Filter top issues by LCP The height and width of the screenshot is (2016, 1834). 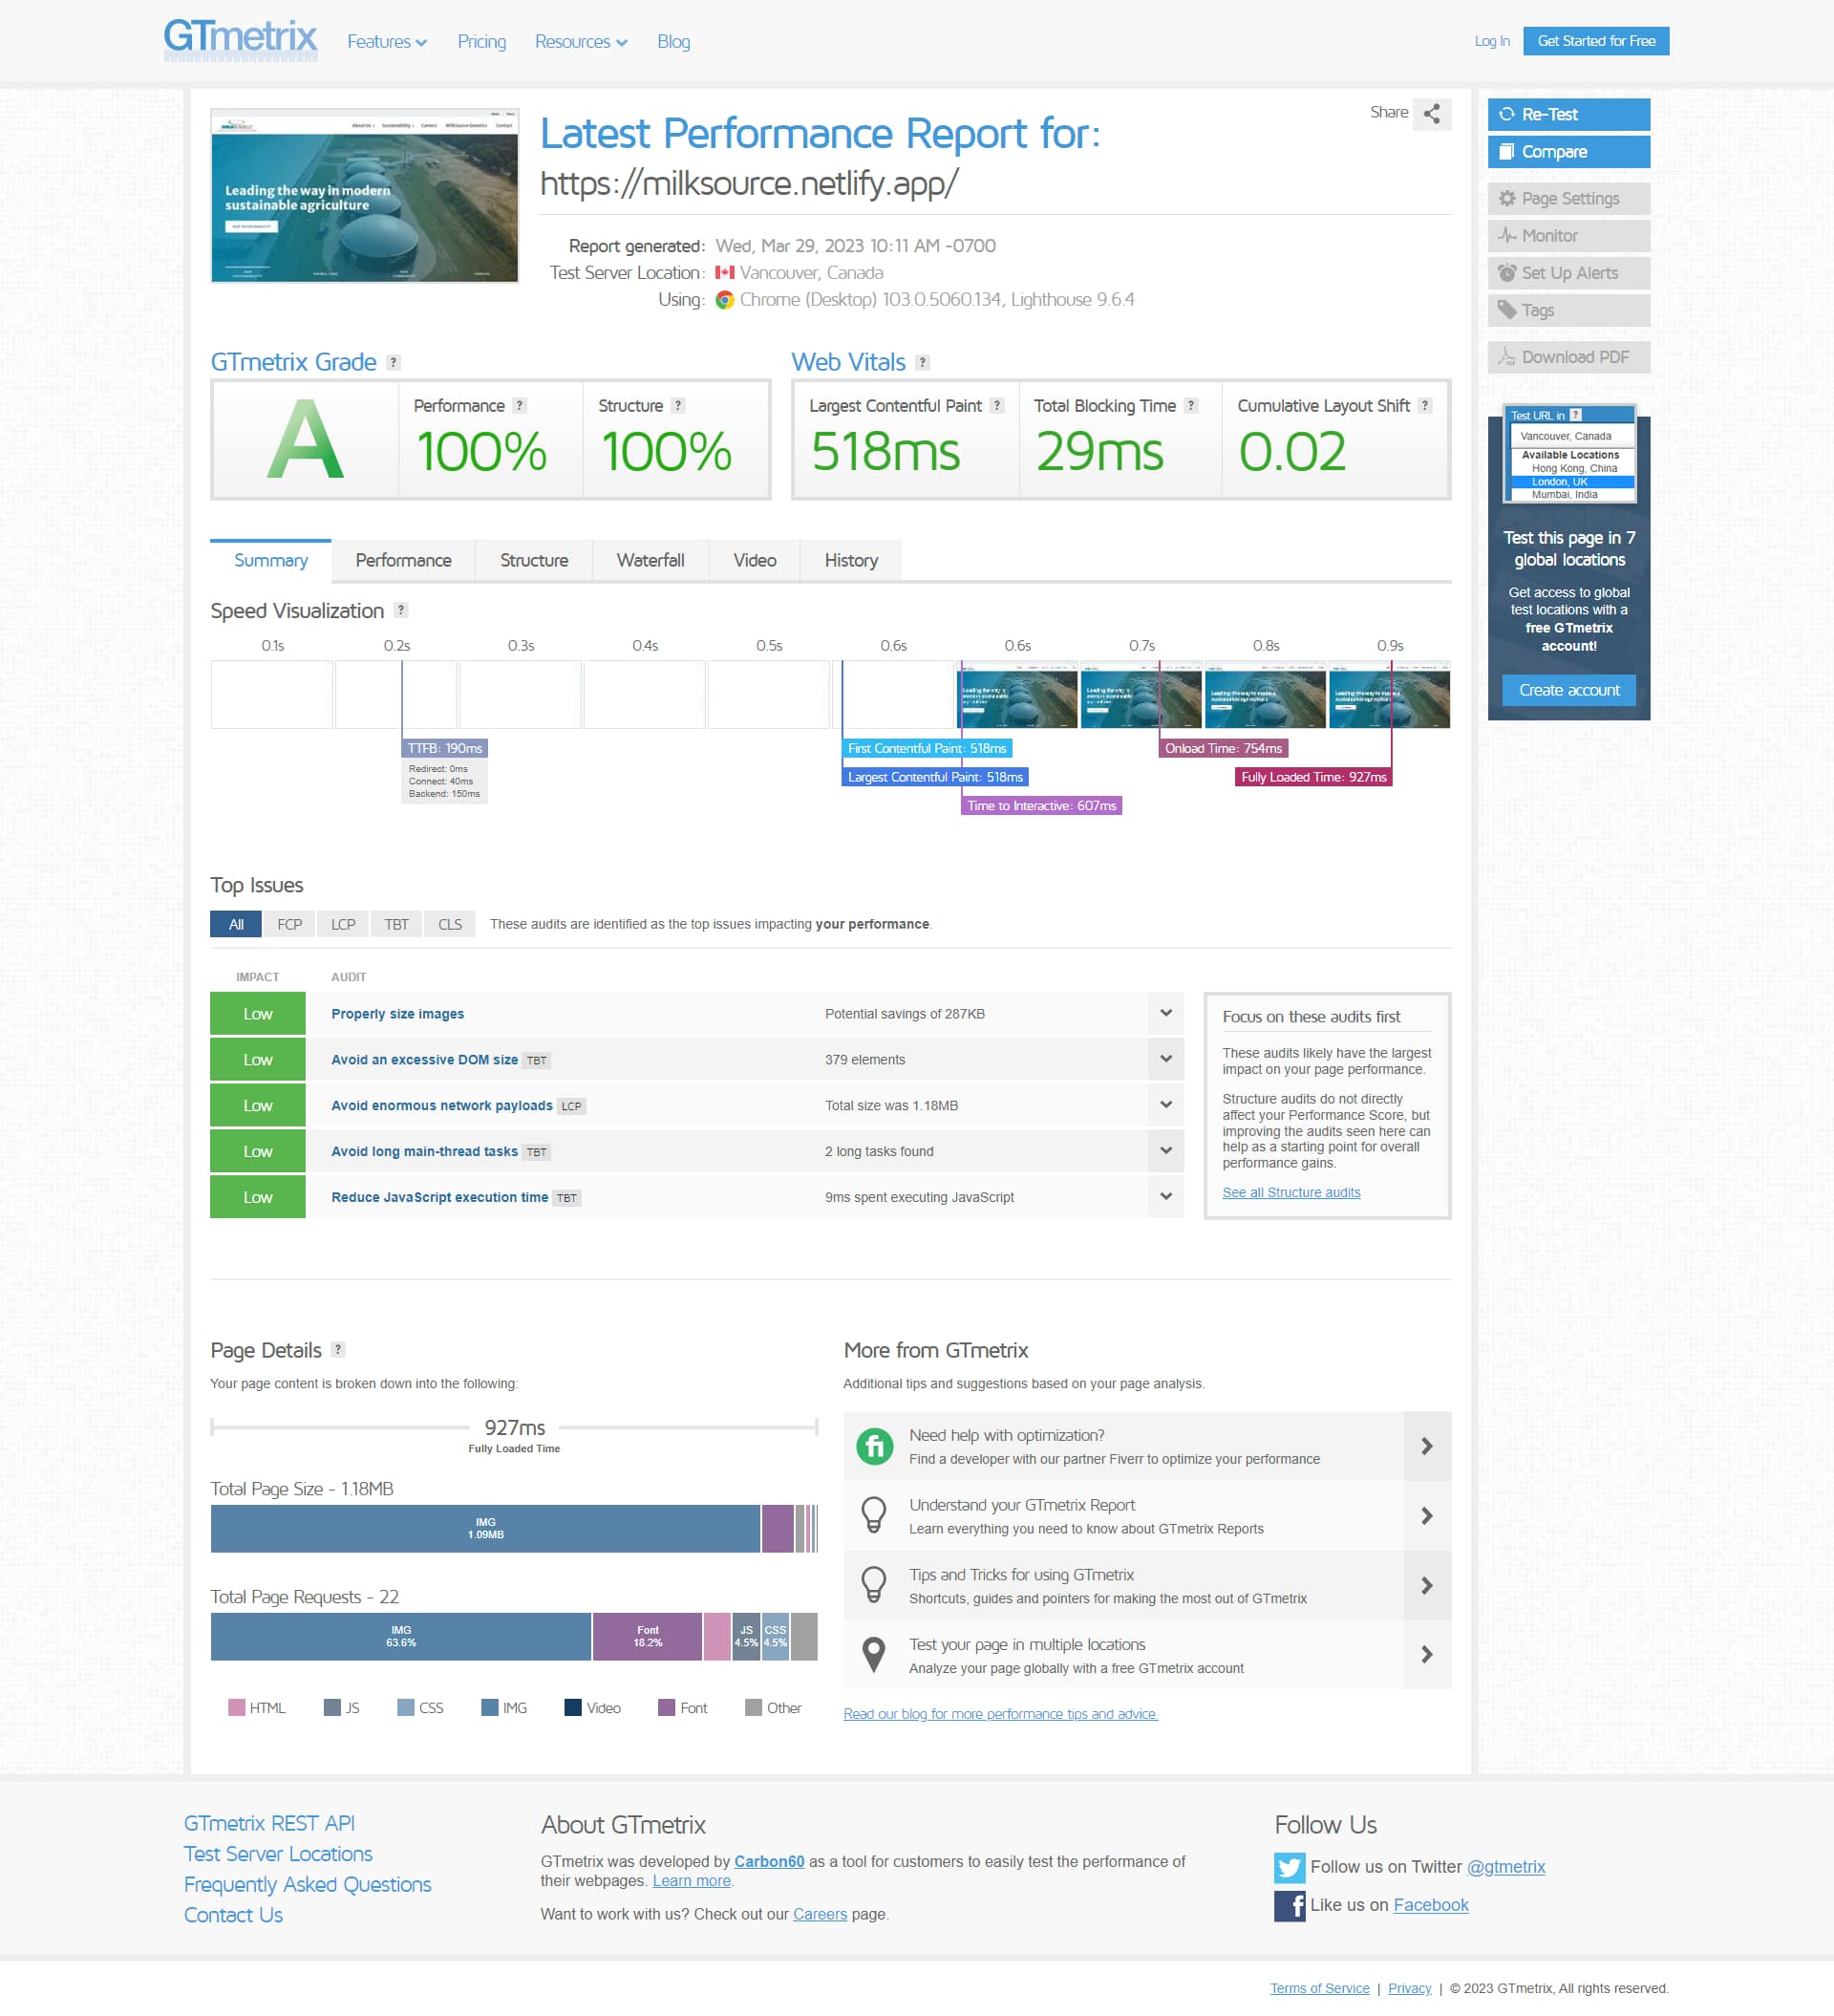coord(343,924)
